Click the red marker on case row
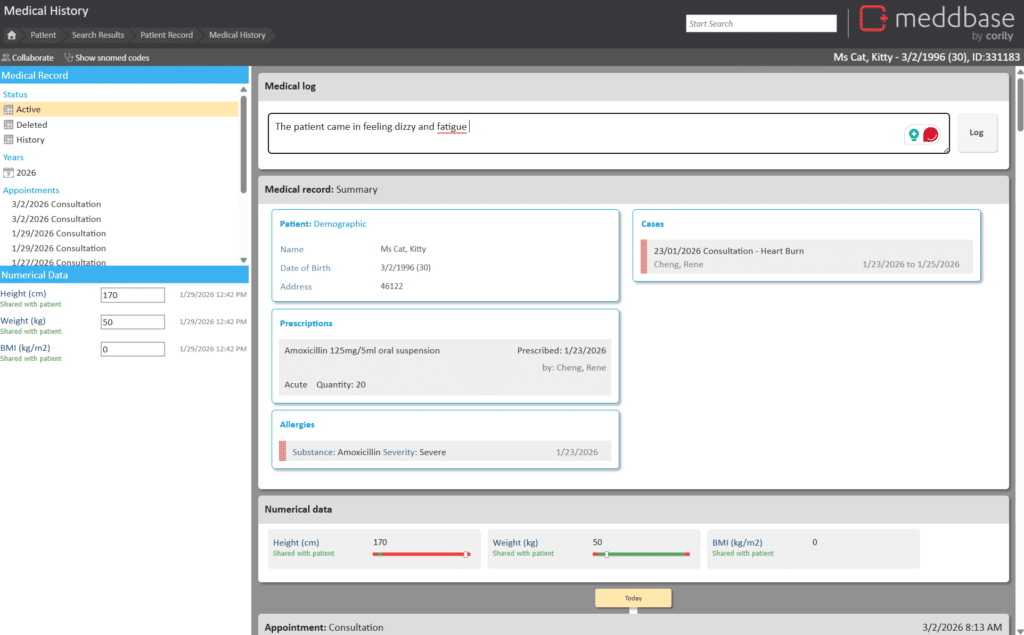 coord(644,257)
